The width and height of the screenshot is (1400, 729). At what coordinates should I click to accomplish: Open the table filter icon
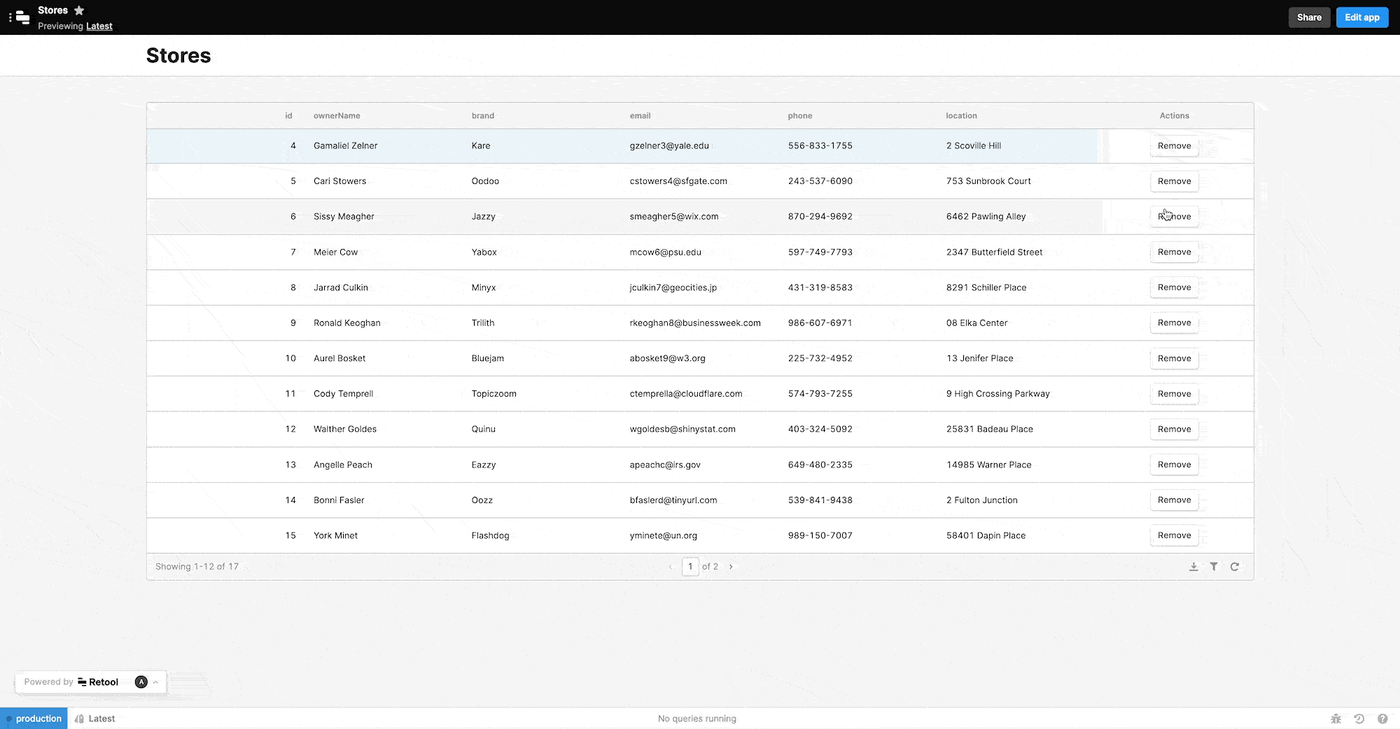1214,567
